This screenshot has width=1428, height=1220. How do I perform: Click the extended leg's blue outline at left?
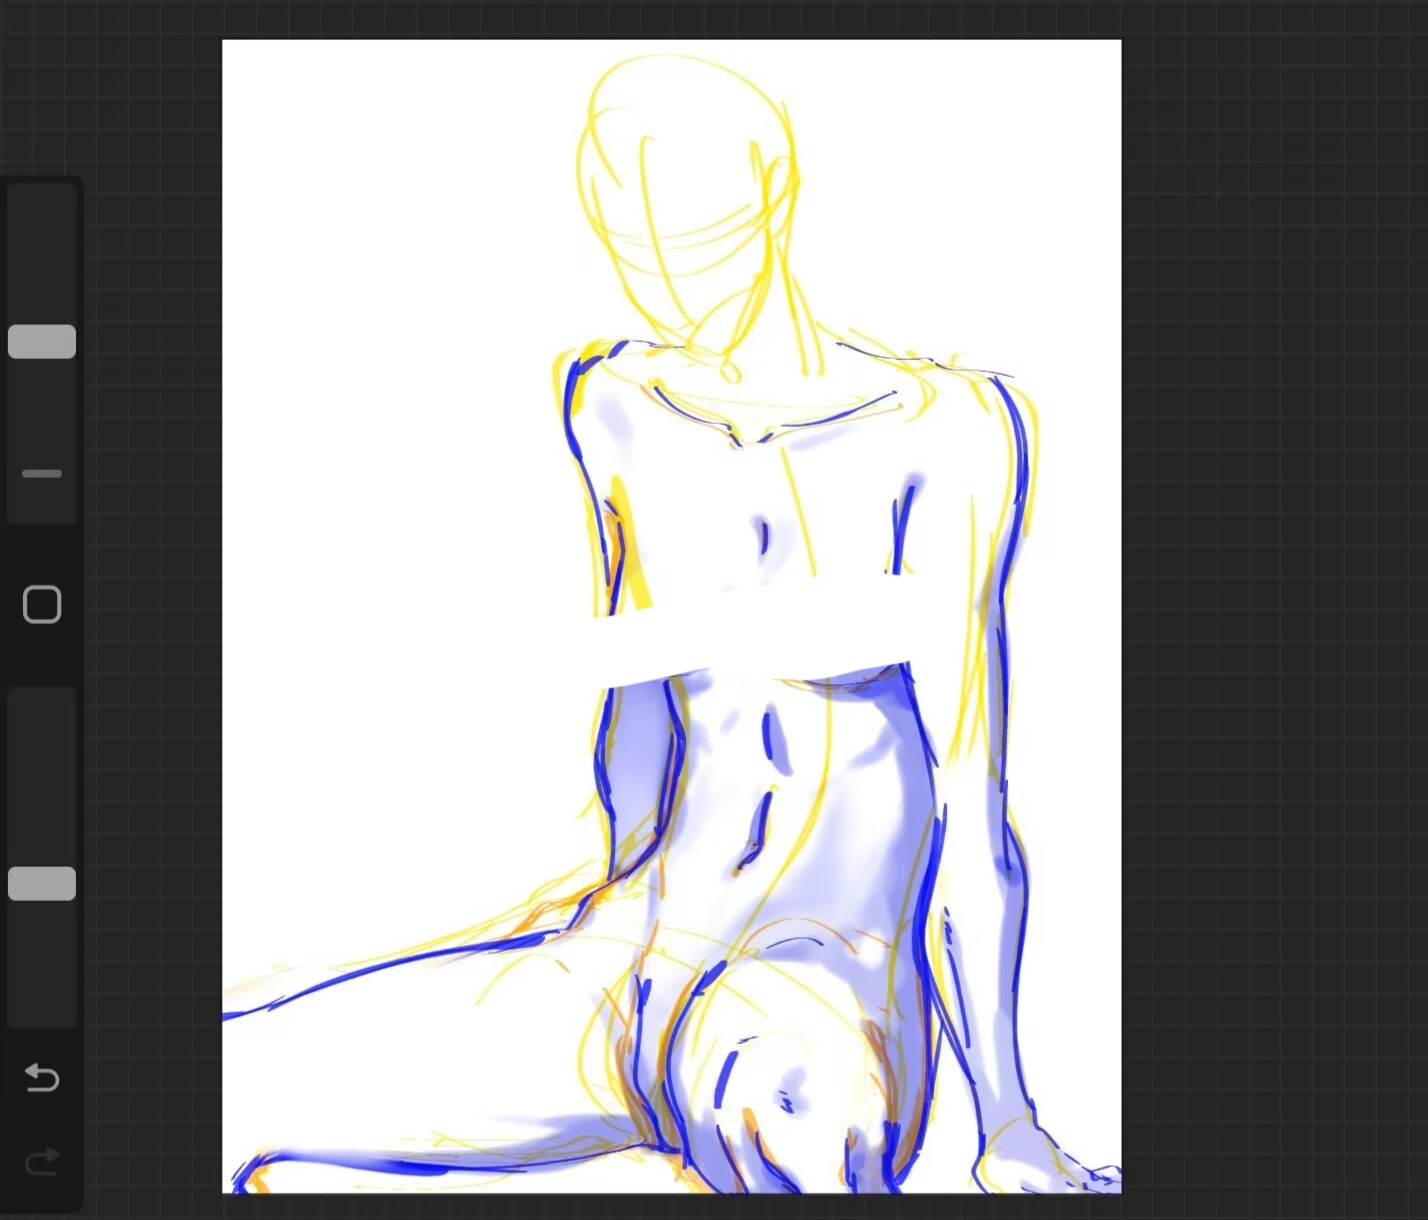400,968
